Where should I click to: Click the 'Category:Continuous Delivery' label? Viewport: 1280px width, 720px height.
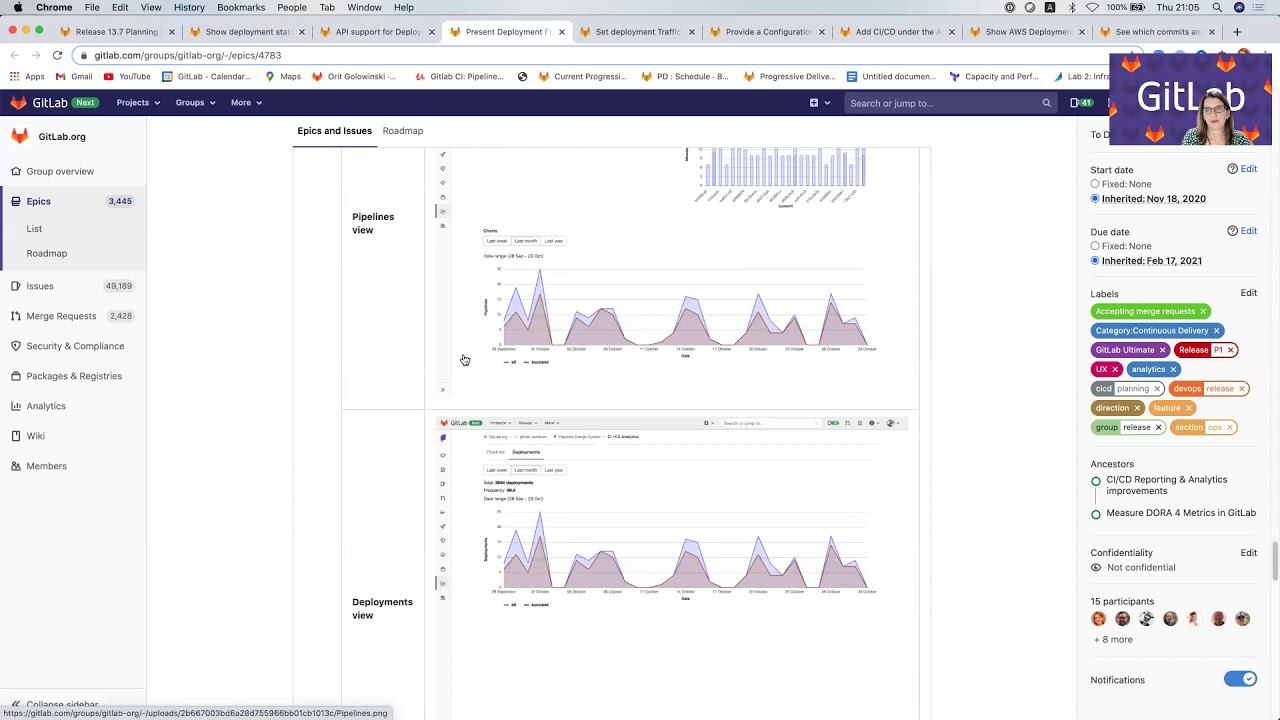(1151, 331)
